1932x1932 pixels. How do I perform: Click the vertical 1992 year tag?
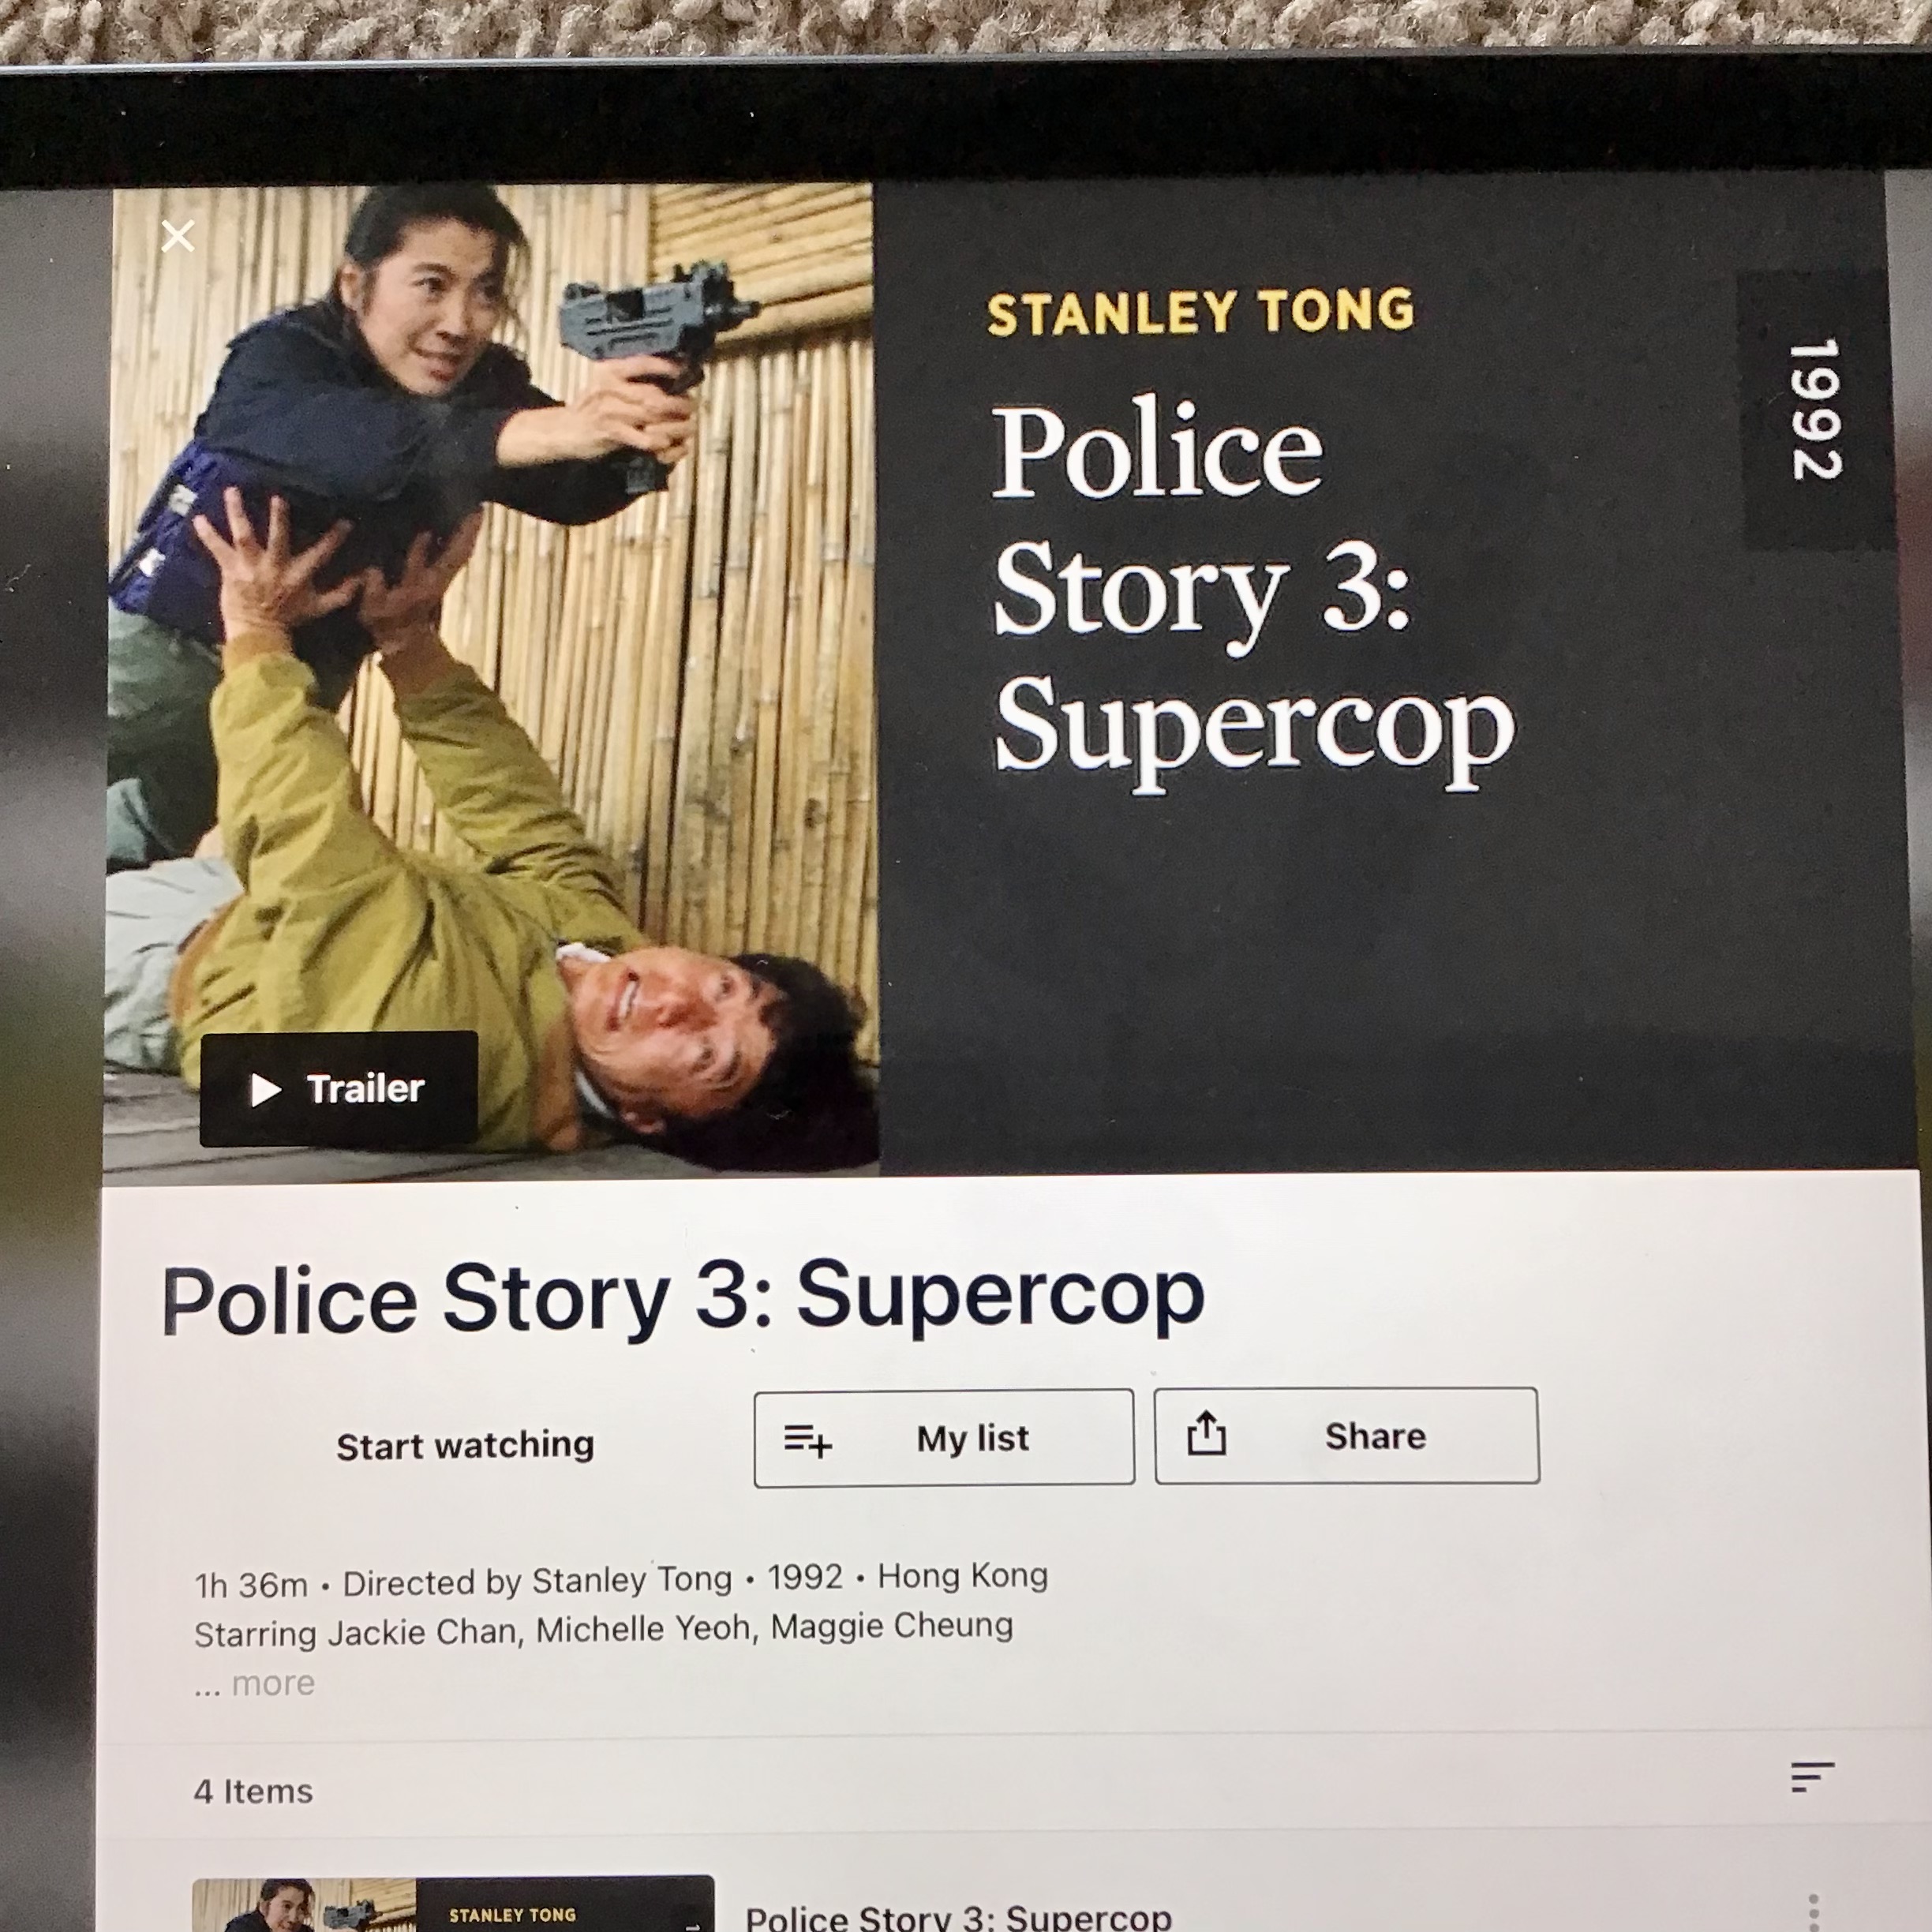[1815, 410]
